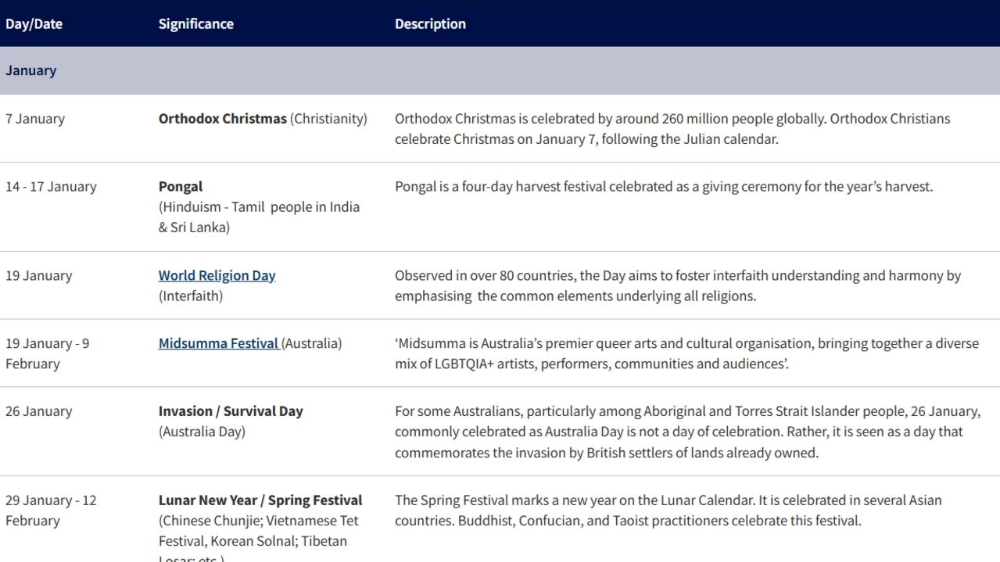Click the Invasion / Survival Day title
The height and width of the screenshot is (562, 1000).
pos(231,412)
